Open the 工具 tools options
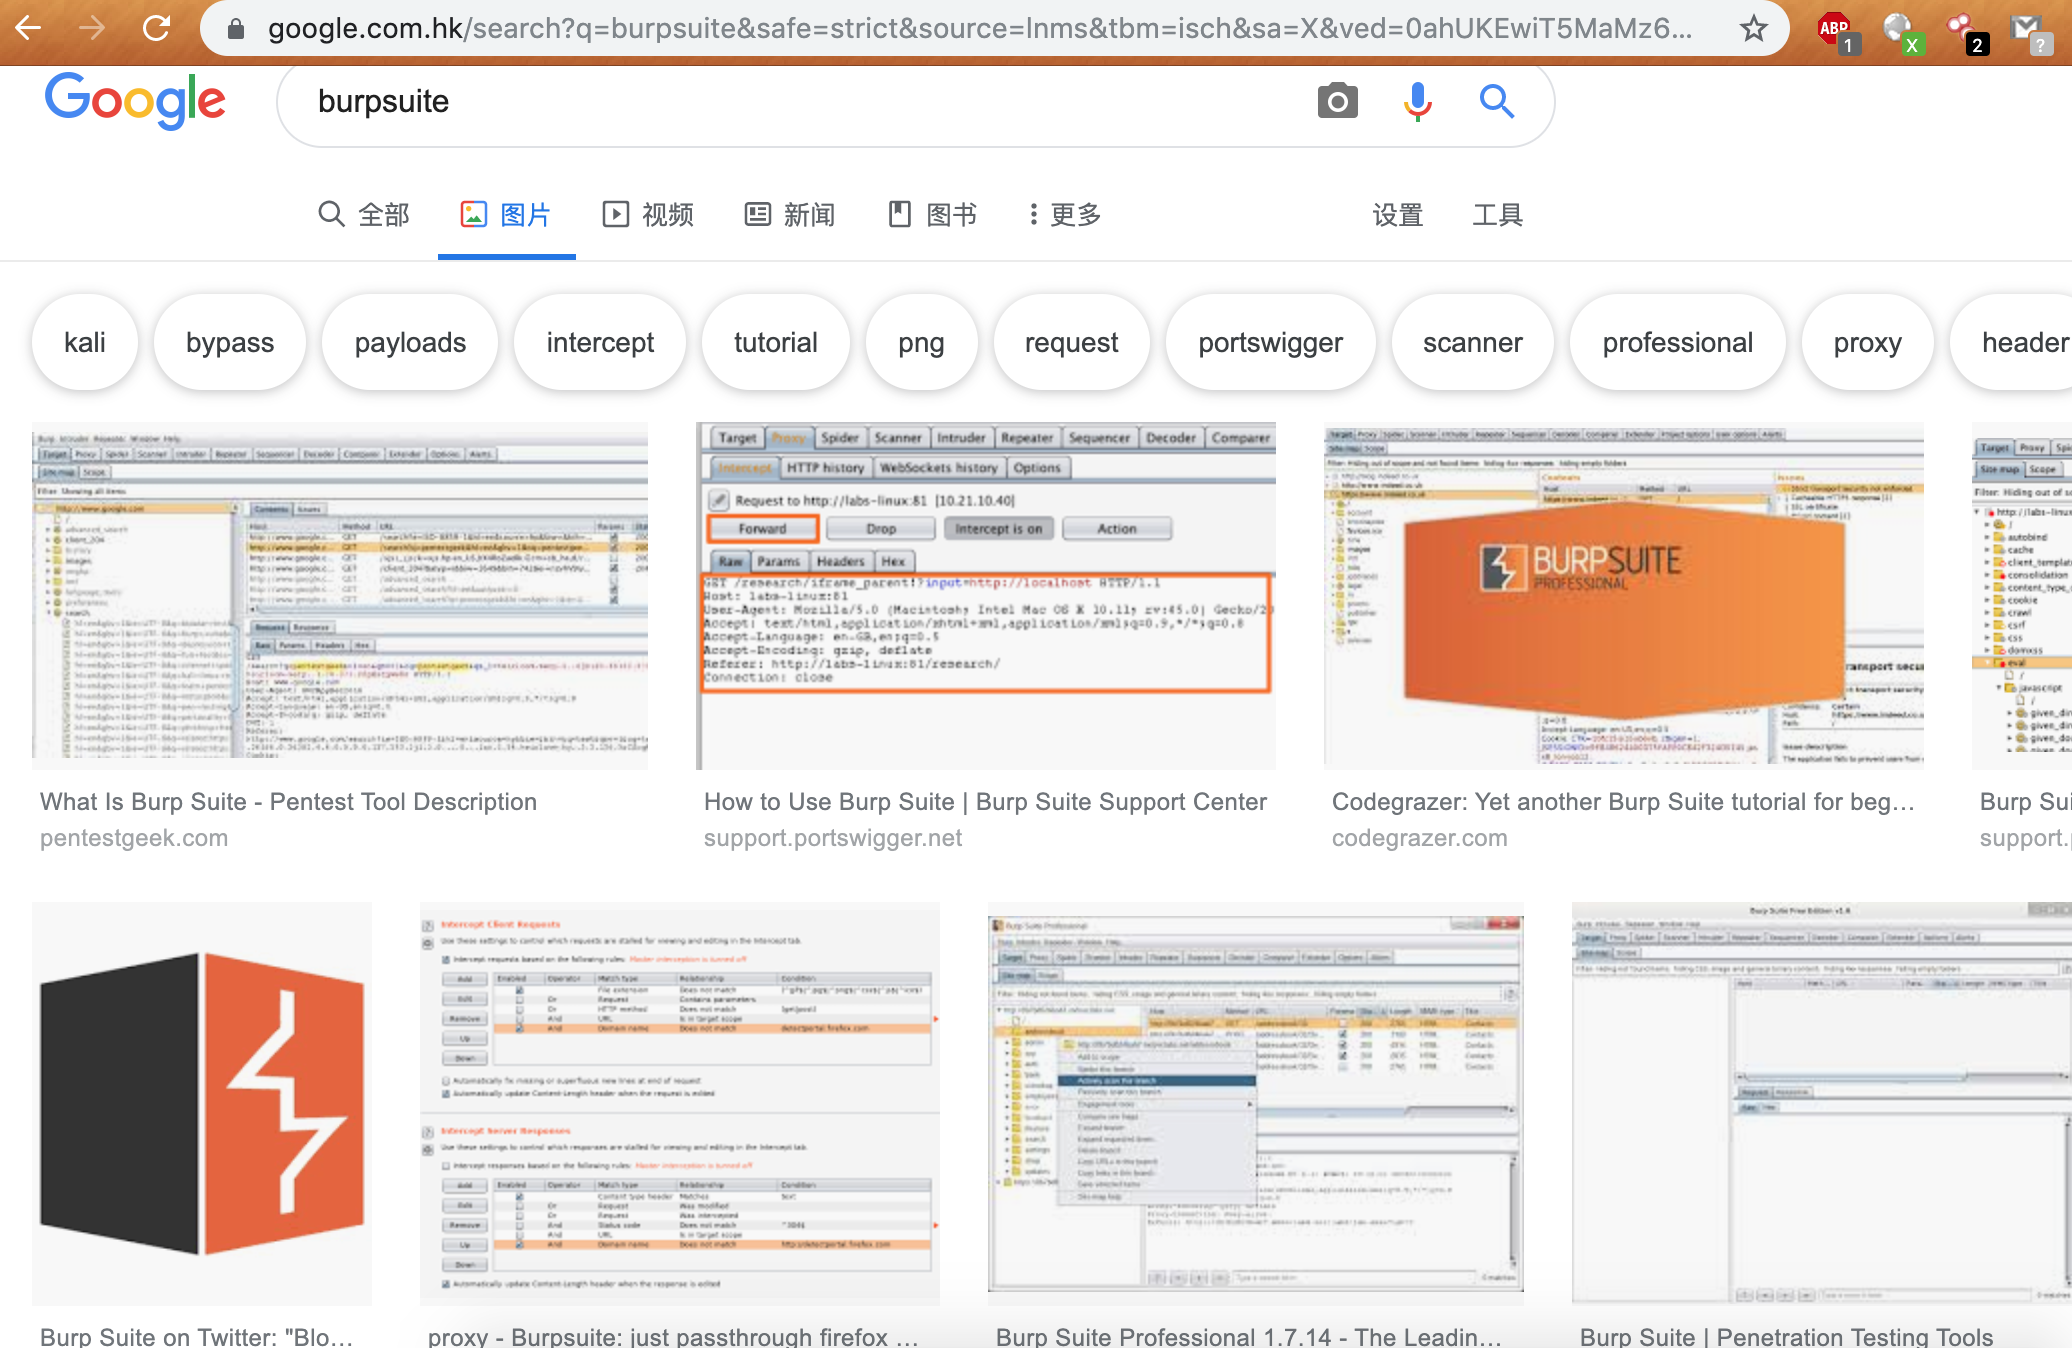 click(x=1497, y=214)
